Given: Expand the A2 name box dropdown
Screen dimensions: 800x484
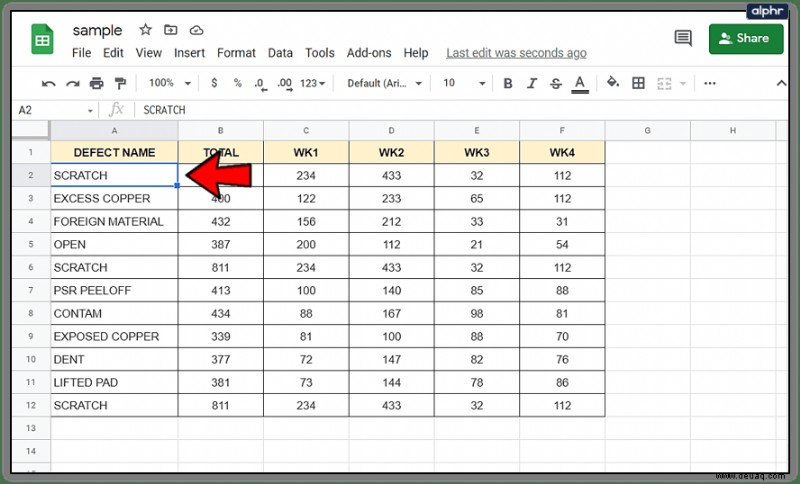Looking at the screenshot, I should 90,111.
